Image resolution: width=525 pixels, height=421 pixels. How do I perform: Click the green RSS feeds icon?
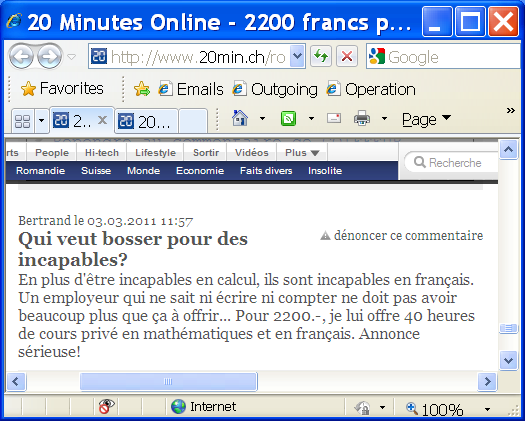coord(288,118)
